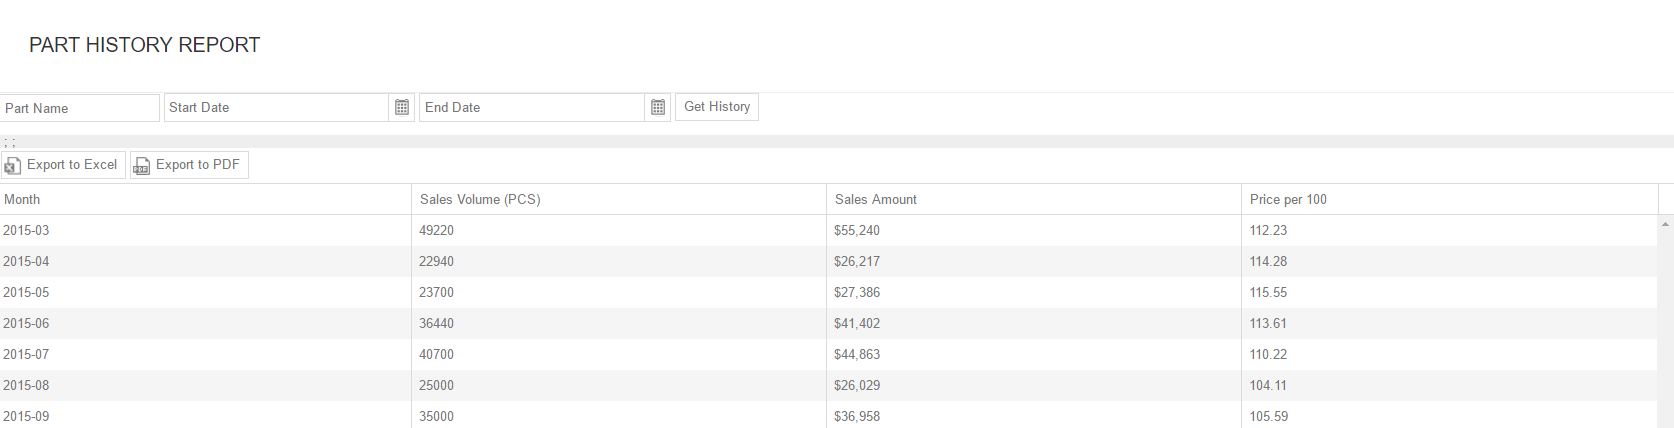Click the PDF icon on export button

point(142,166)
